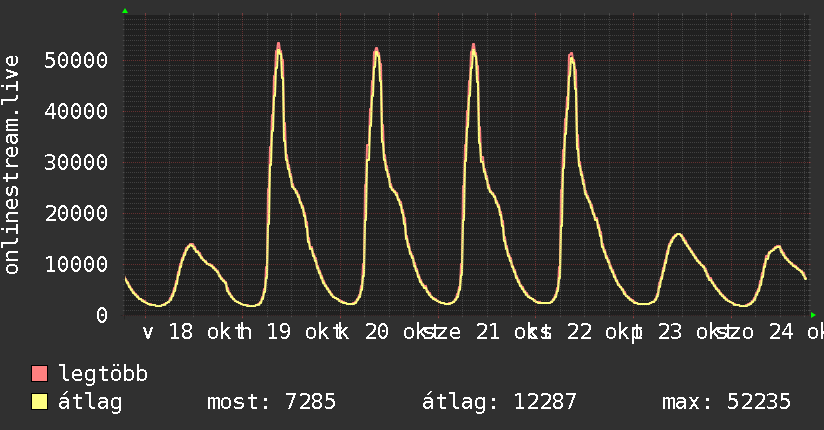Screen dimensions: 824x430
Task: Click the 20000 y-axis label
Action: (76, 213)
